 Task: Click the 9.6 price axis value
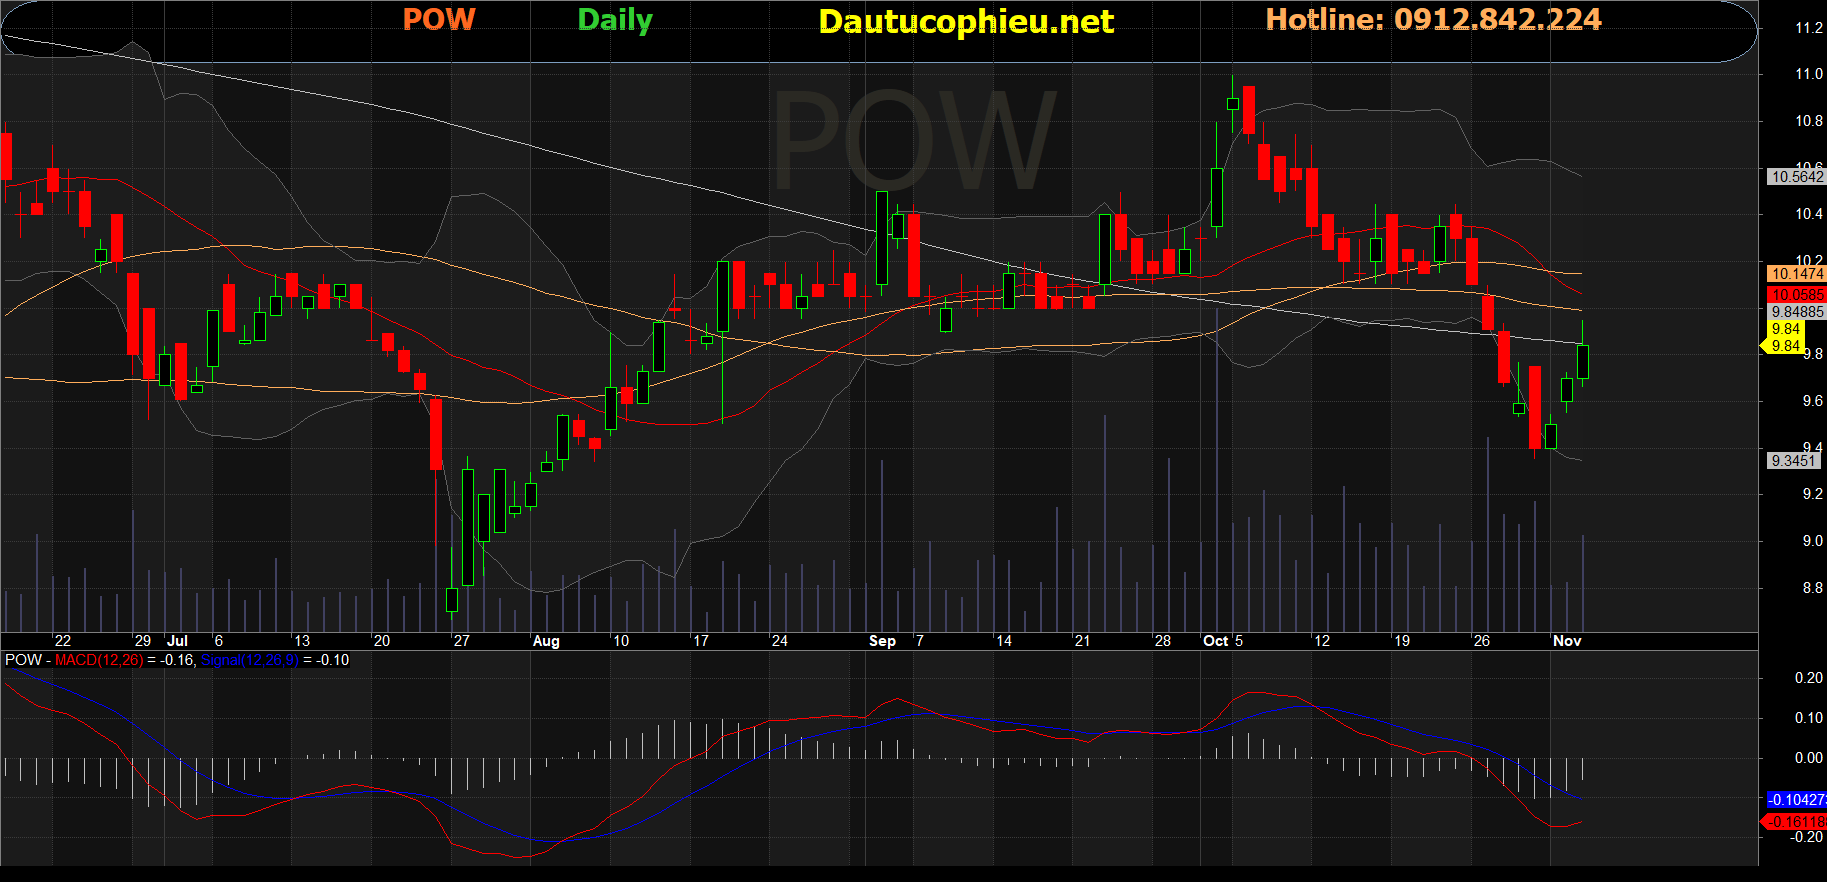pyautogui.click(x=1812, y=401)
